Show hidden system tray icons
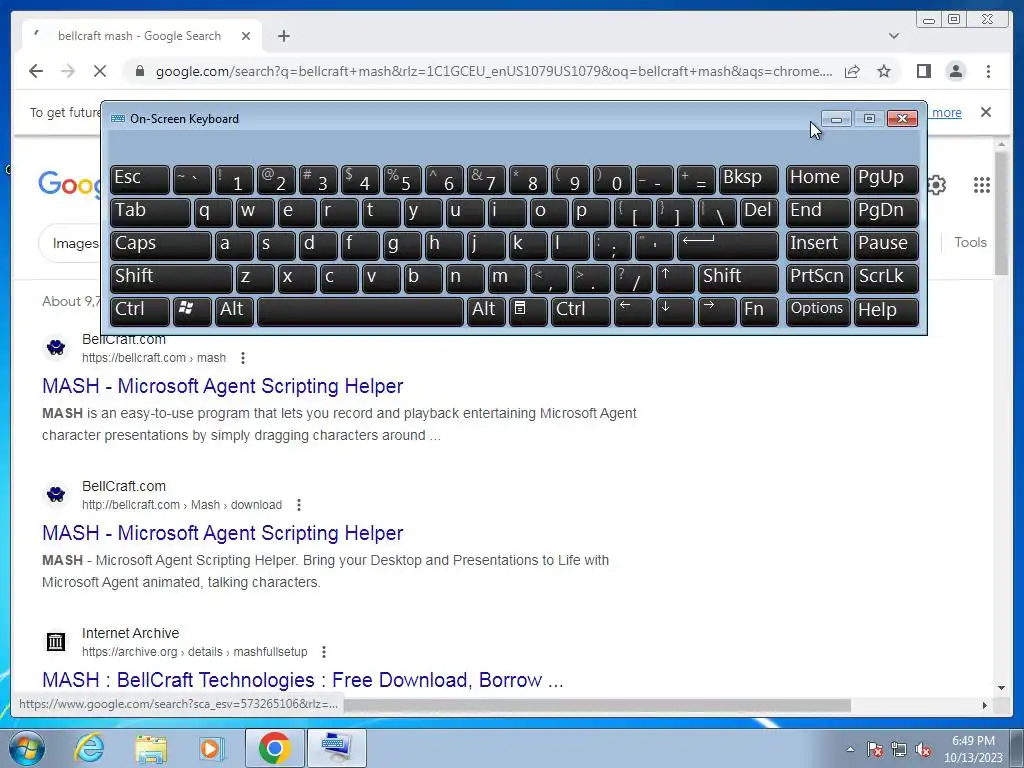 (x=850, y=749)
